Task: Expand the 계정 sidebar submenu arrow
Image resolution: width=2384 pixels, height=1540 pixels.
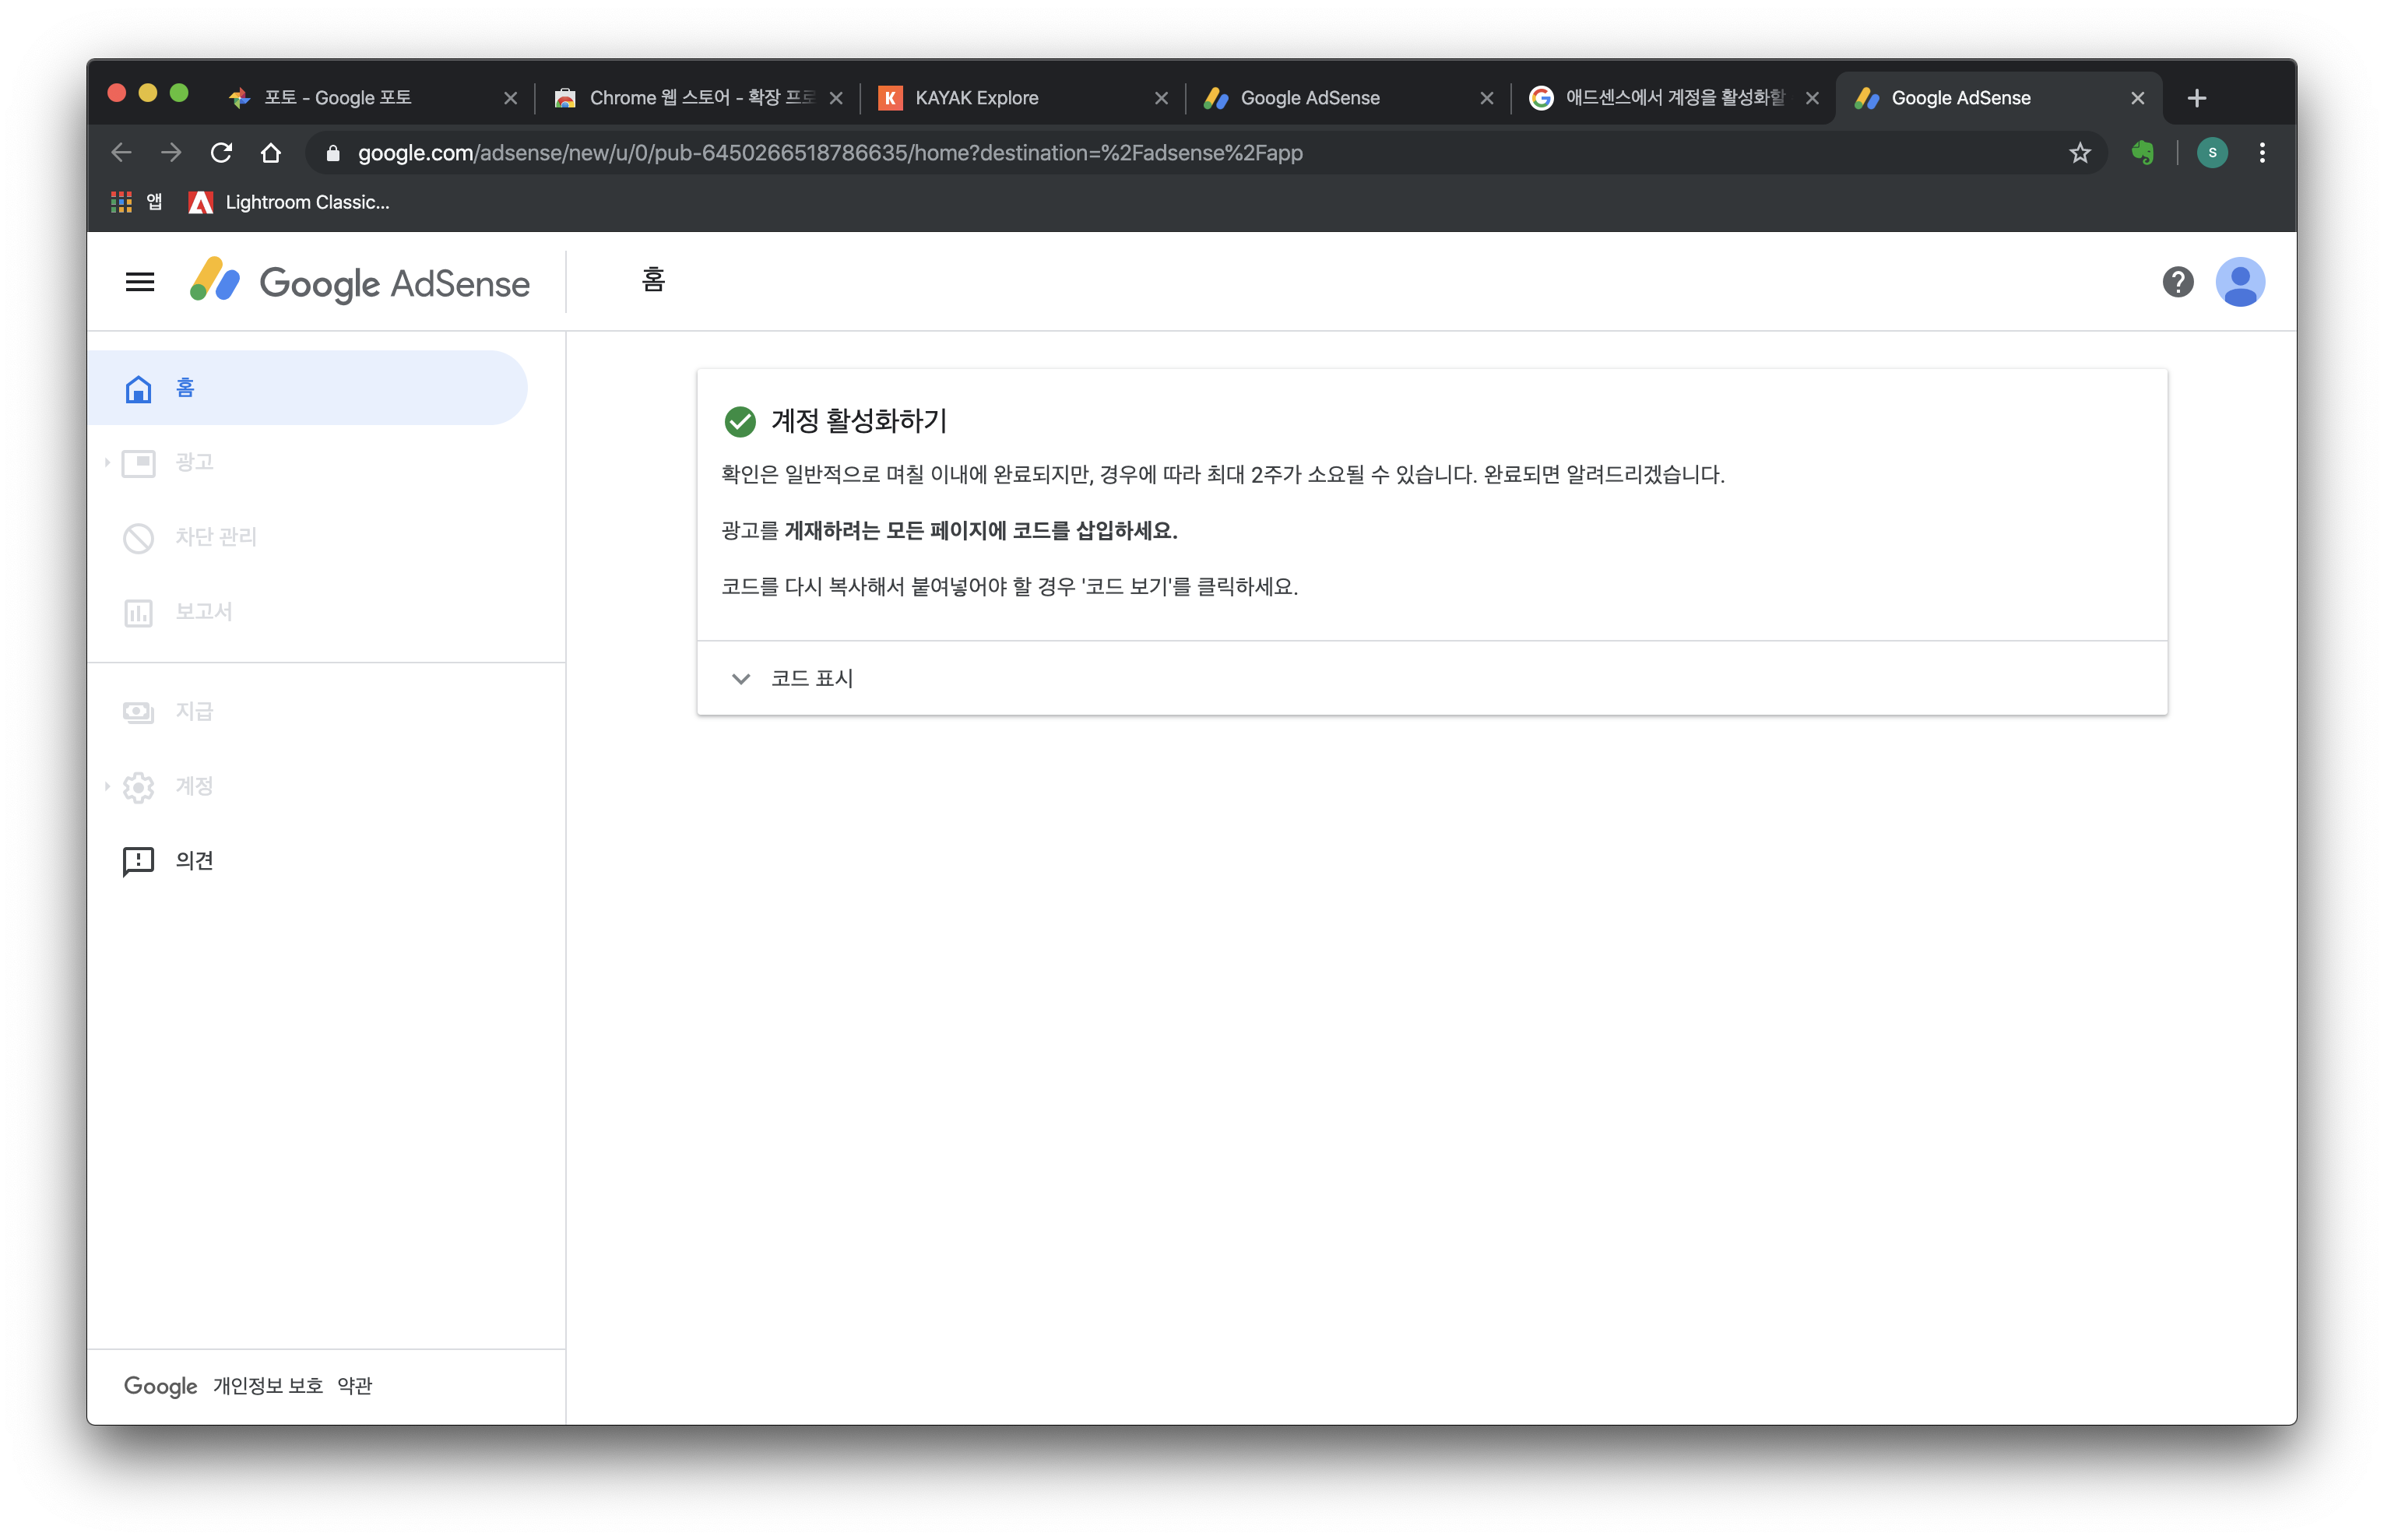Action: (x=107, y=786)
